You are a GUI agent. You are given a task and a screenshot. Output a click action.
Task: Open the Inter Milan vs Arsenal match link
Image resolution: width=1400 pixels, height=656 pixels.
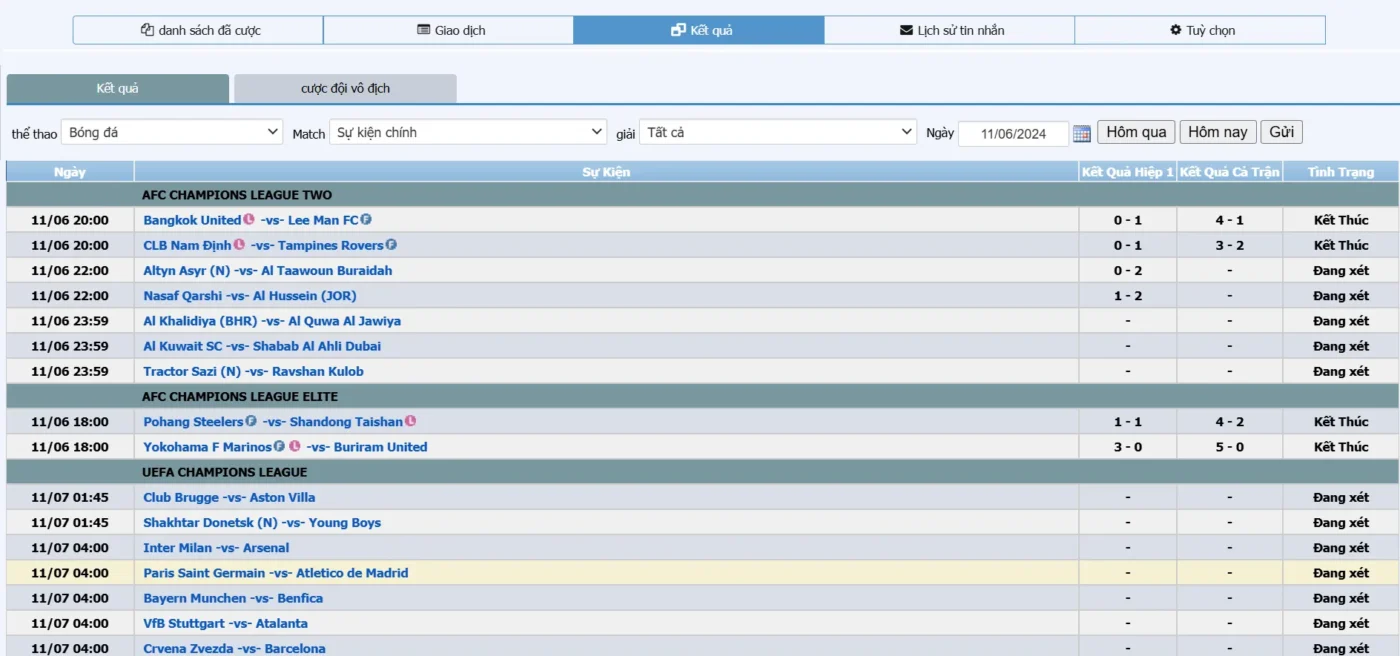pyautogui.click(x=216, y=548)
